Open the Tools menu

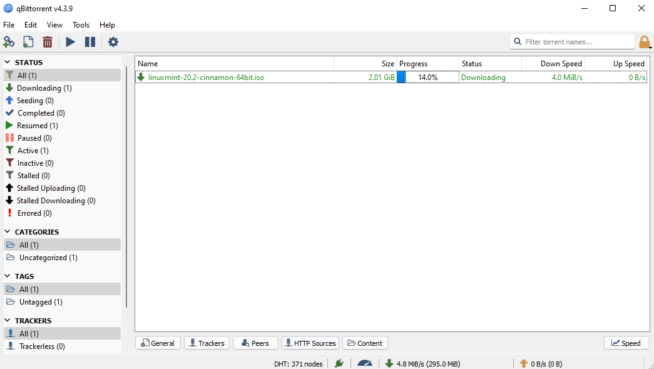(x=81, y=25)
